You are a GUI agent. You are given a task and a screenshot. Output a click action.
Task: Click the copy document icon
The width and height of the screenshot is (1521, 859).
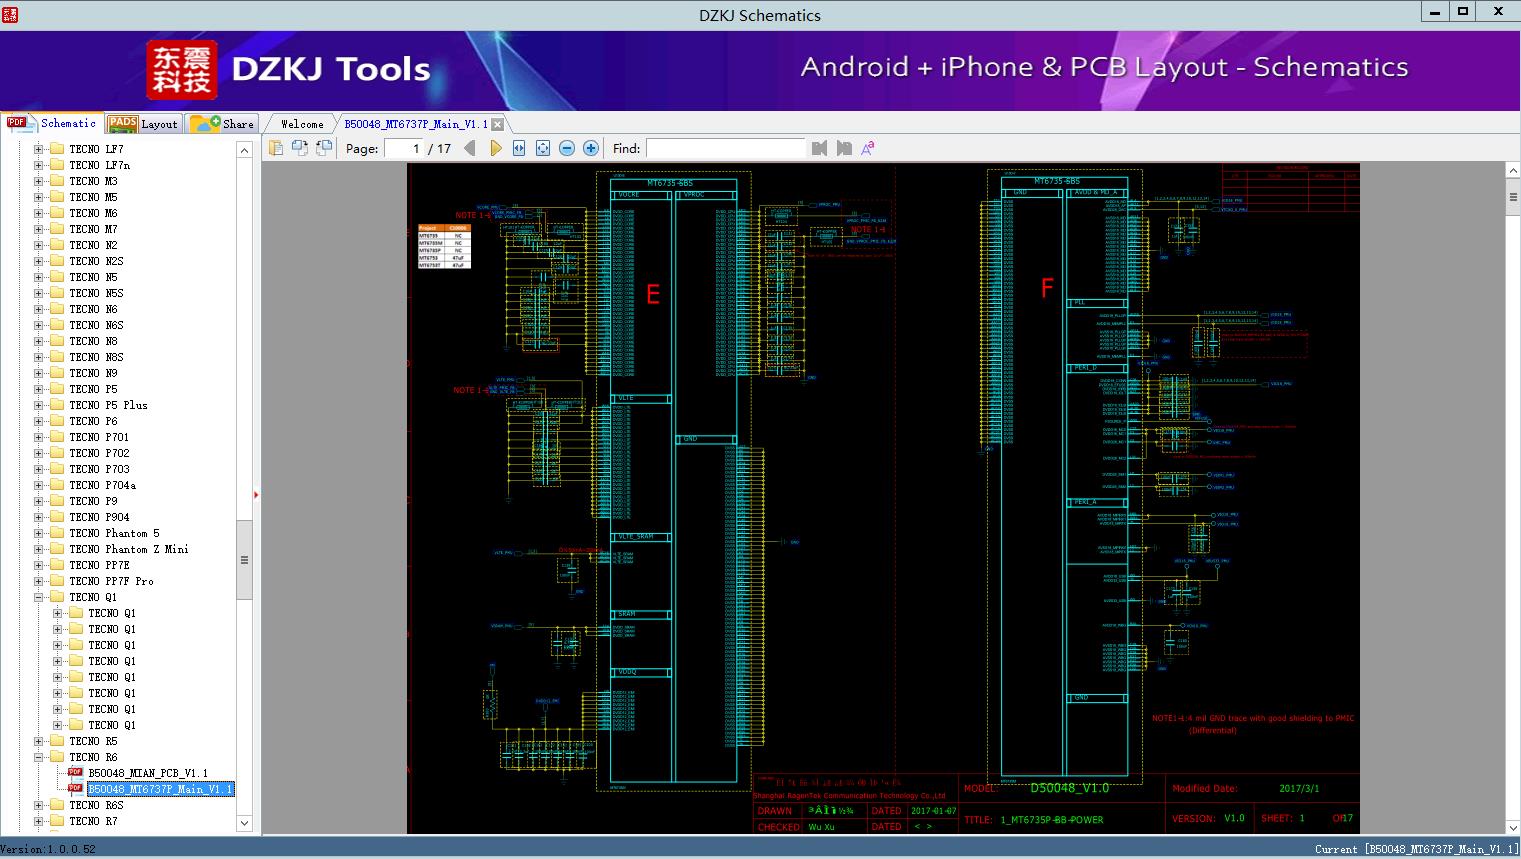(x=275, y=148)
